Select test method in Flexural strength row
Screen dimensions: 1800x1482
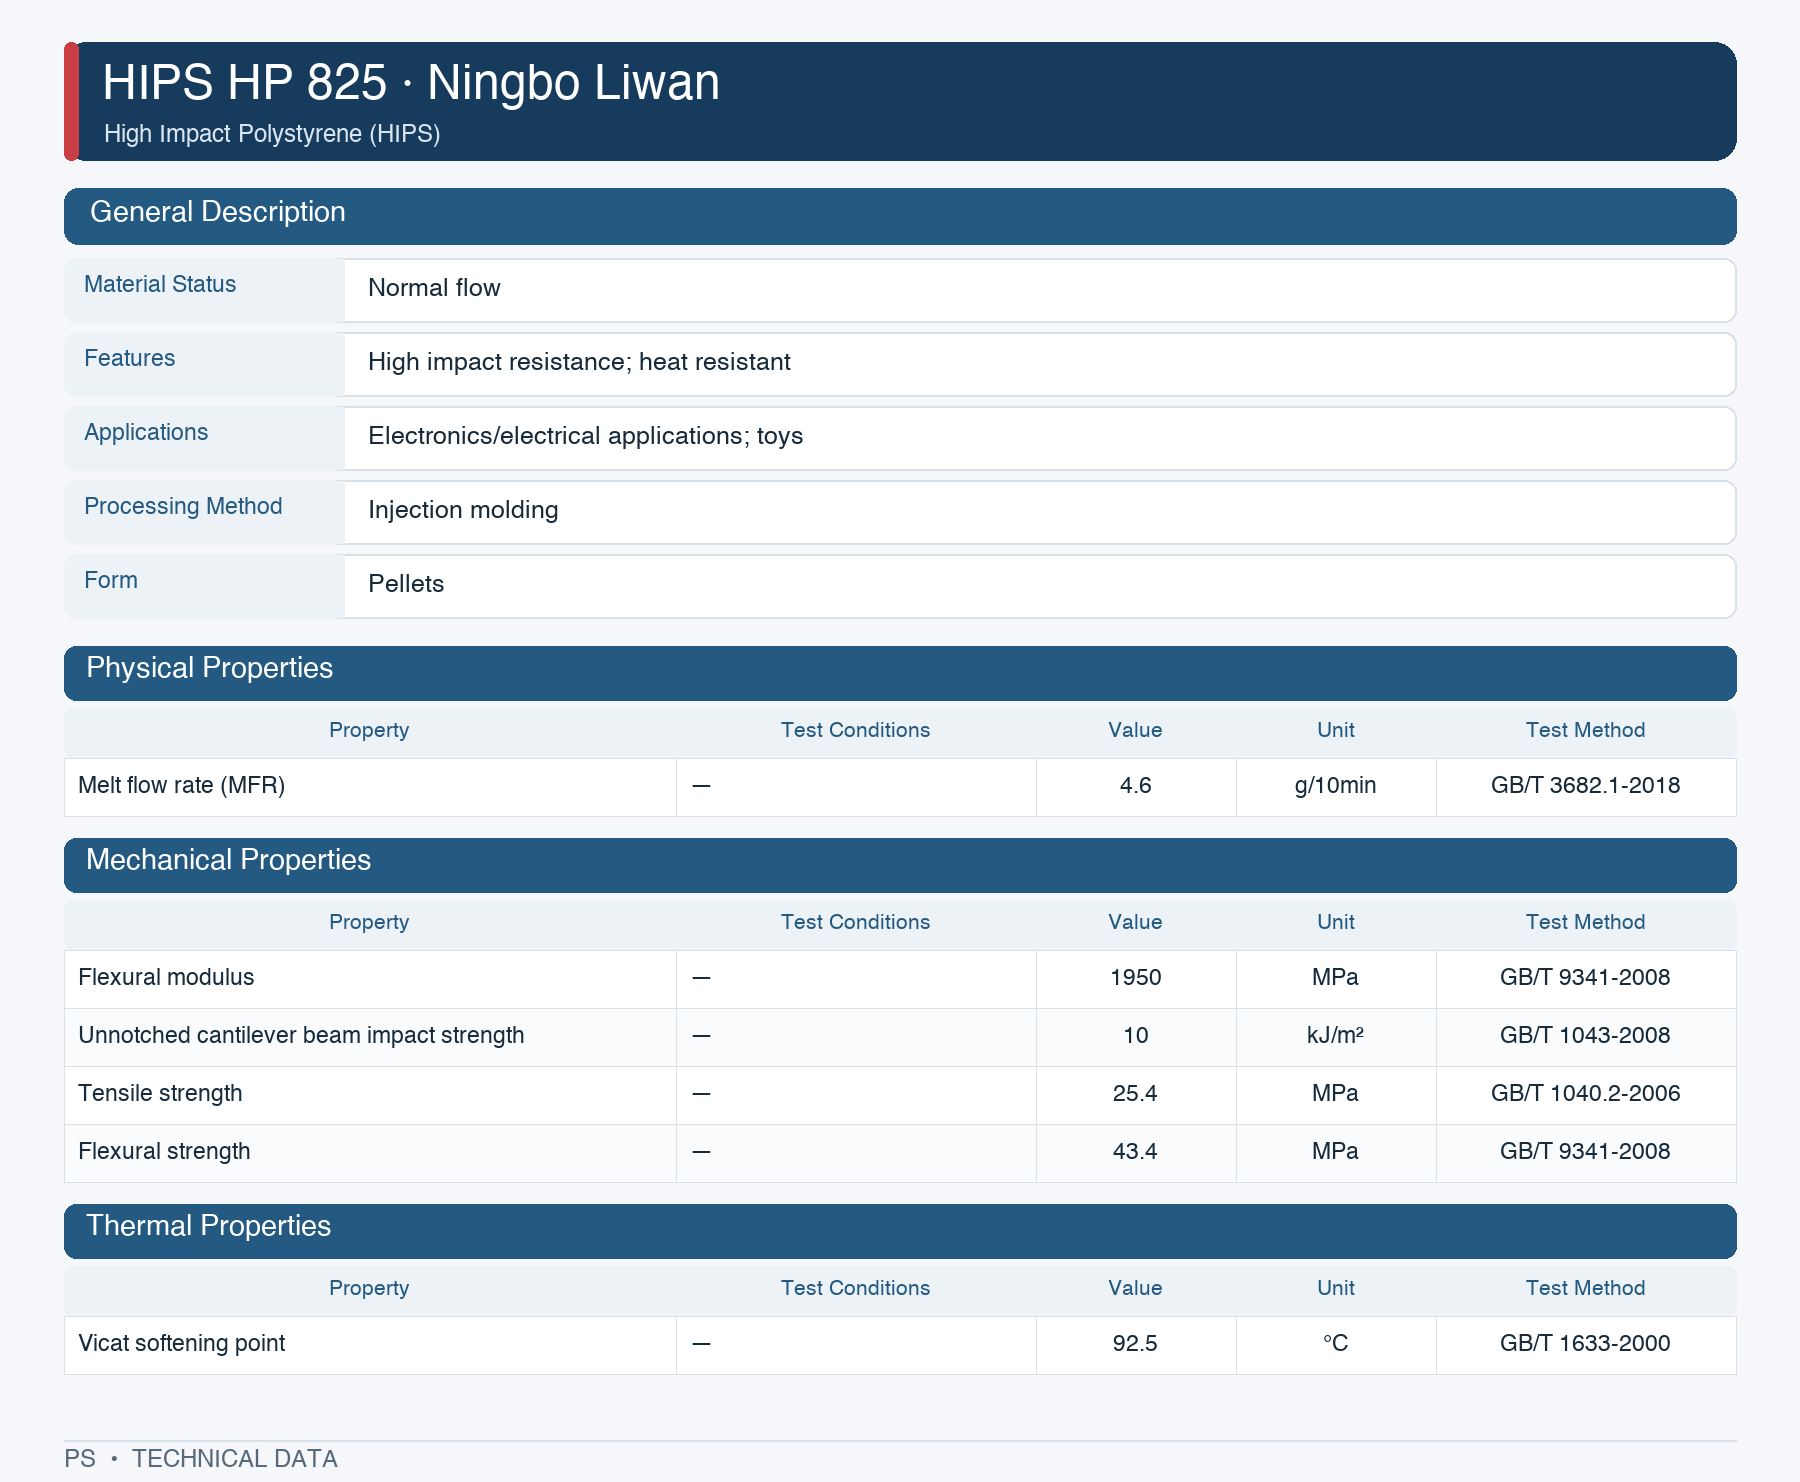tap(1585, 1152)
